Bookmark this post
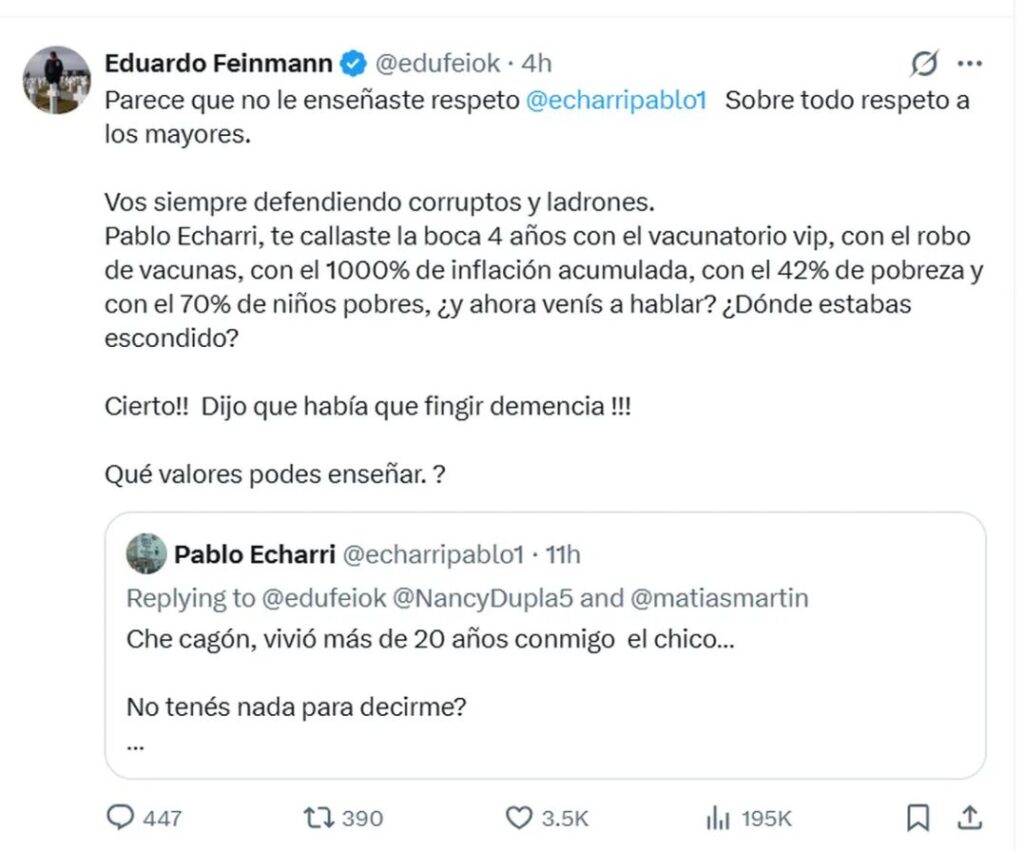1024x851 pixels. click(917, 818)
